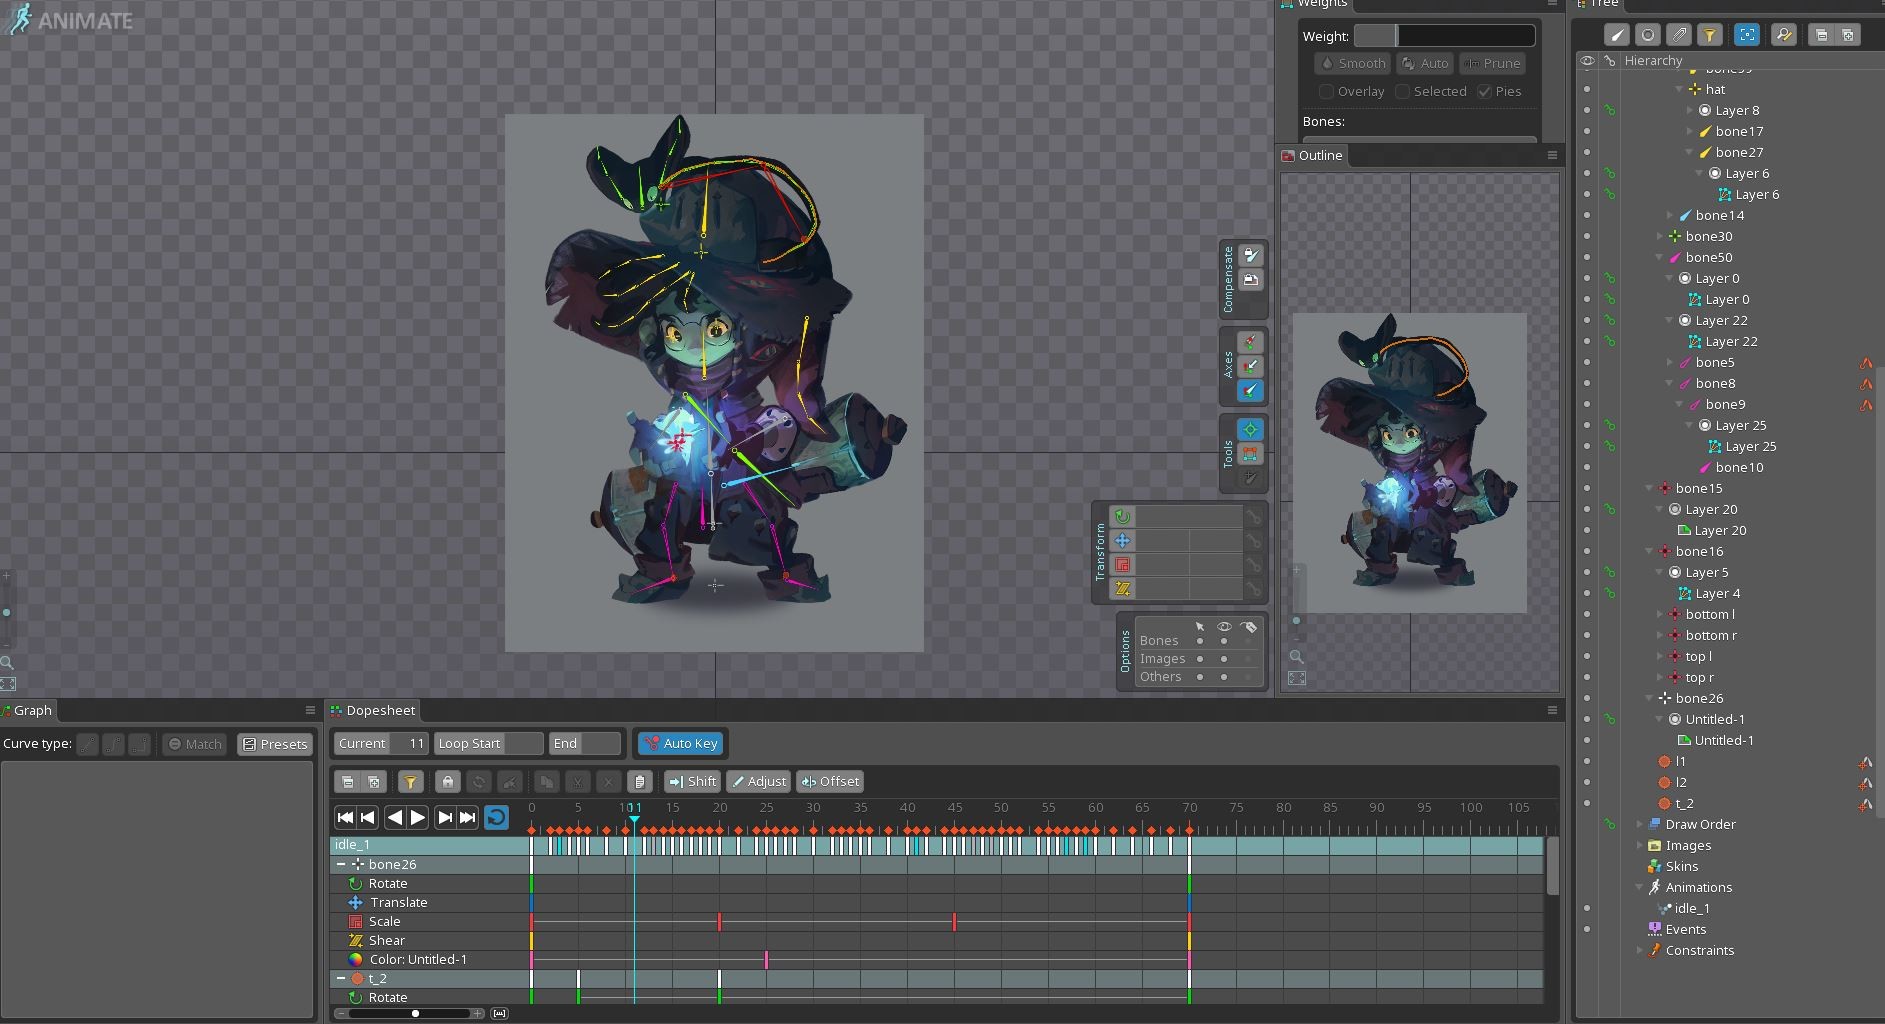Enable the Overlay checkbox in Weights panel
1885x1024 pixels.
click(1326, 91)
